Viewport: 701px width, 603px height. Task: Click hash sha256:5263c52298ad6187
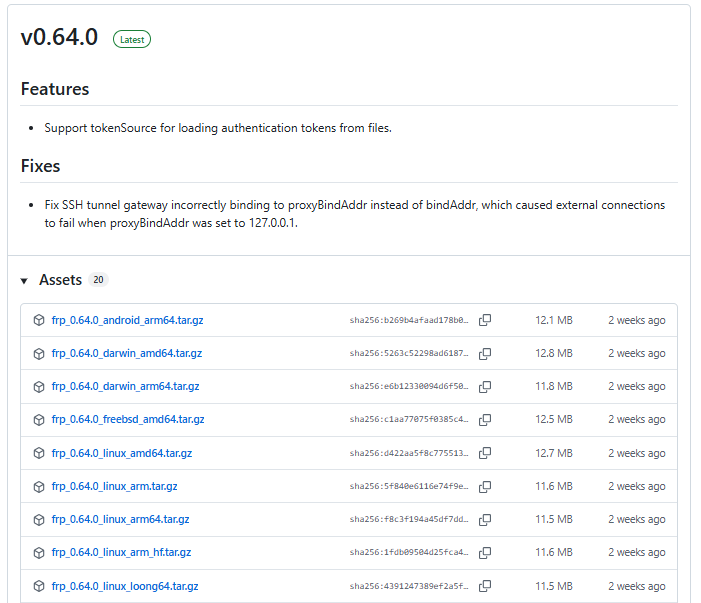[x=409, y=353]
